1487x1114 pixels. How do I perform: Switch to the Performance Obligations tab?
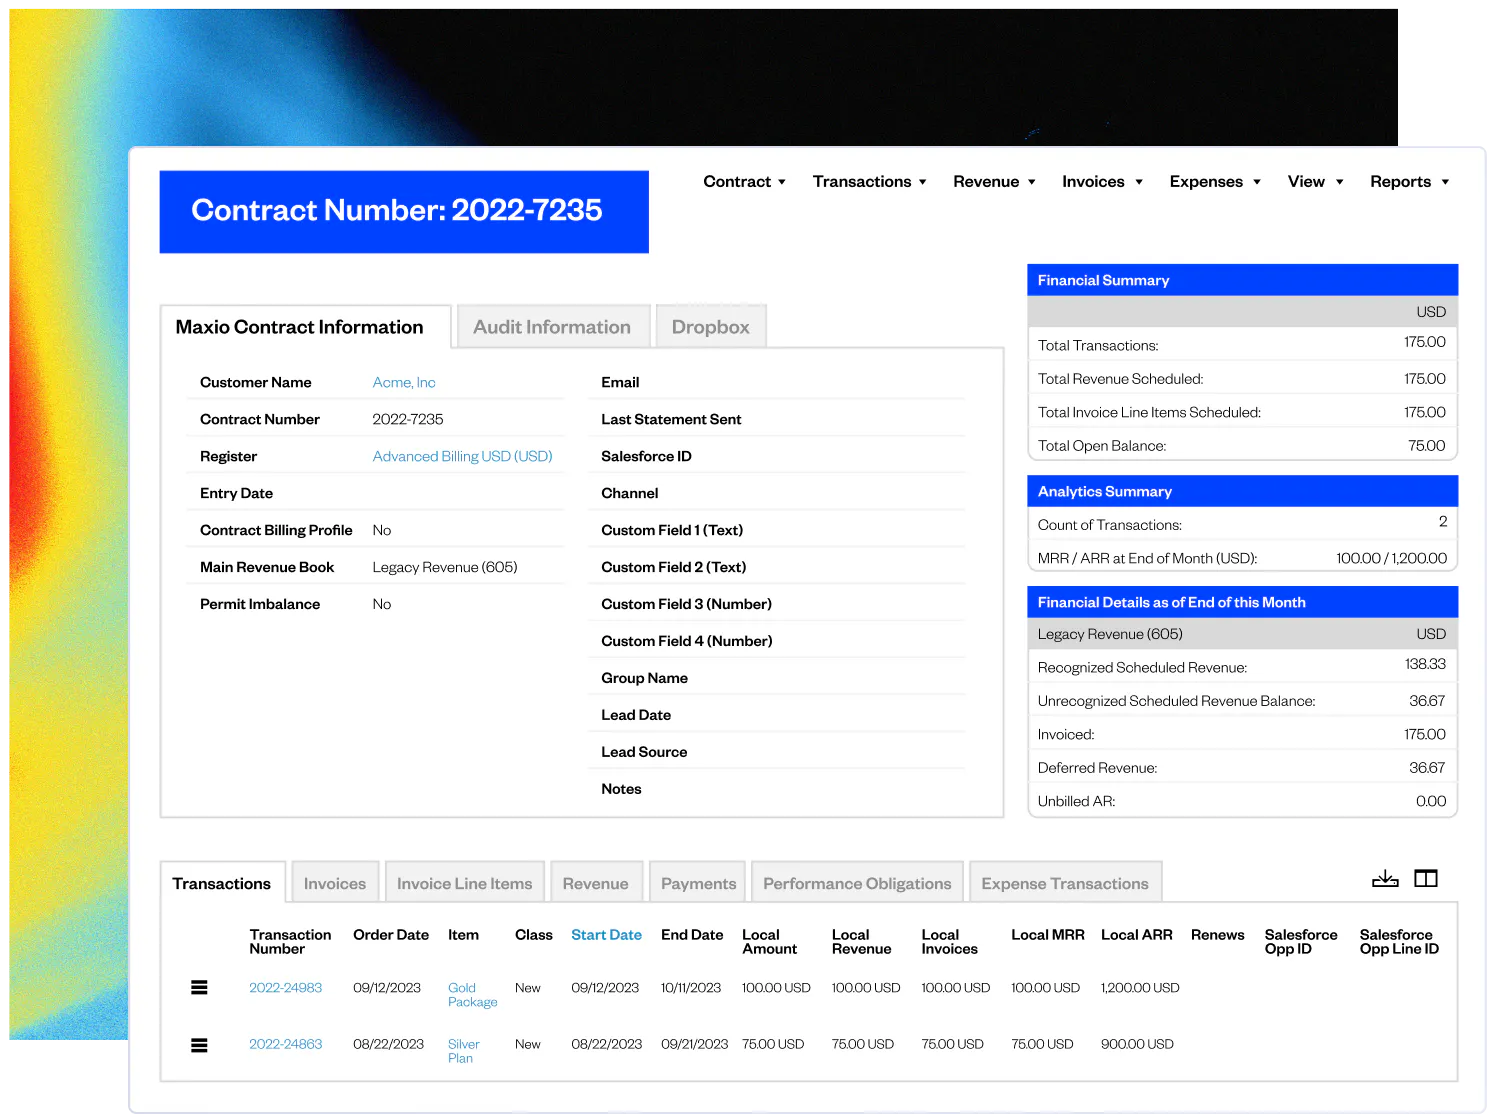coord(857,884)
